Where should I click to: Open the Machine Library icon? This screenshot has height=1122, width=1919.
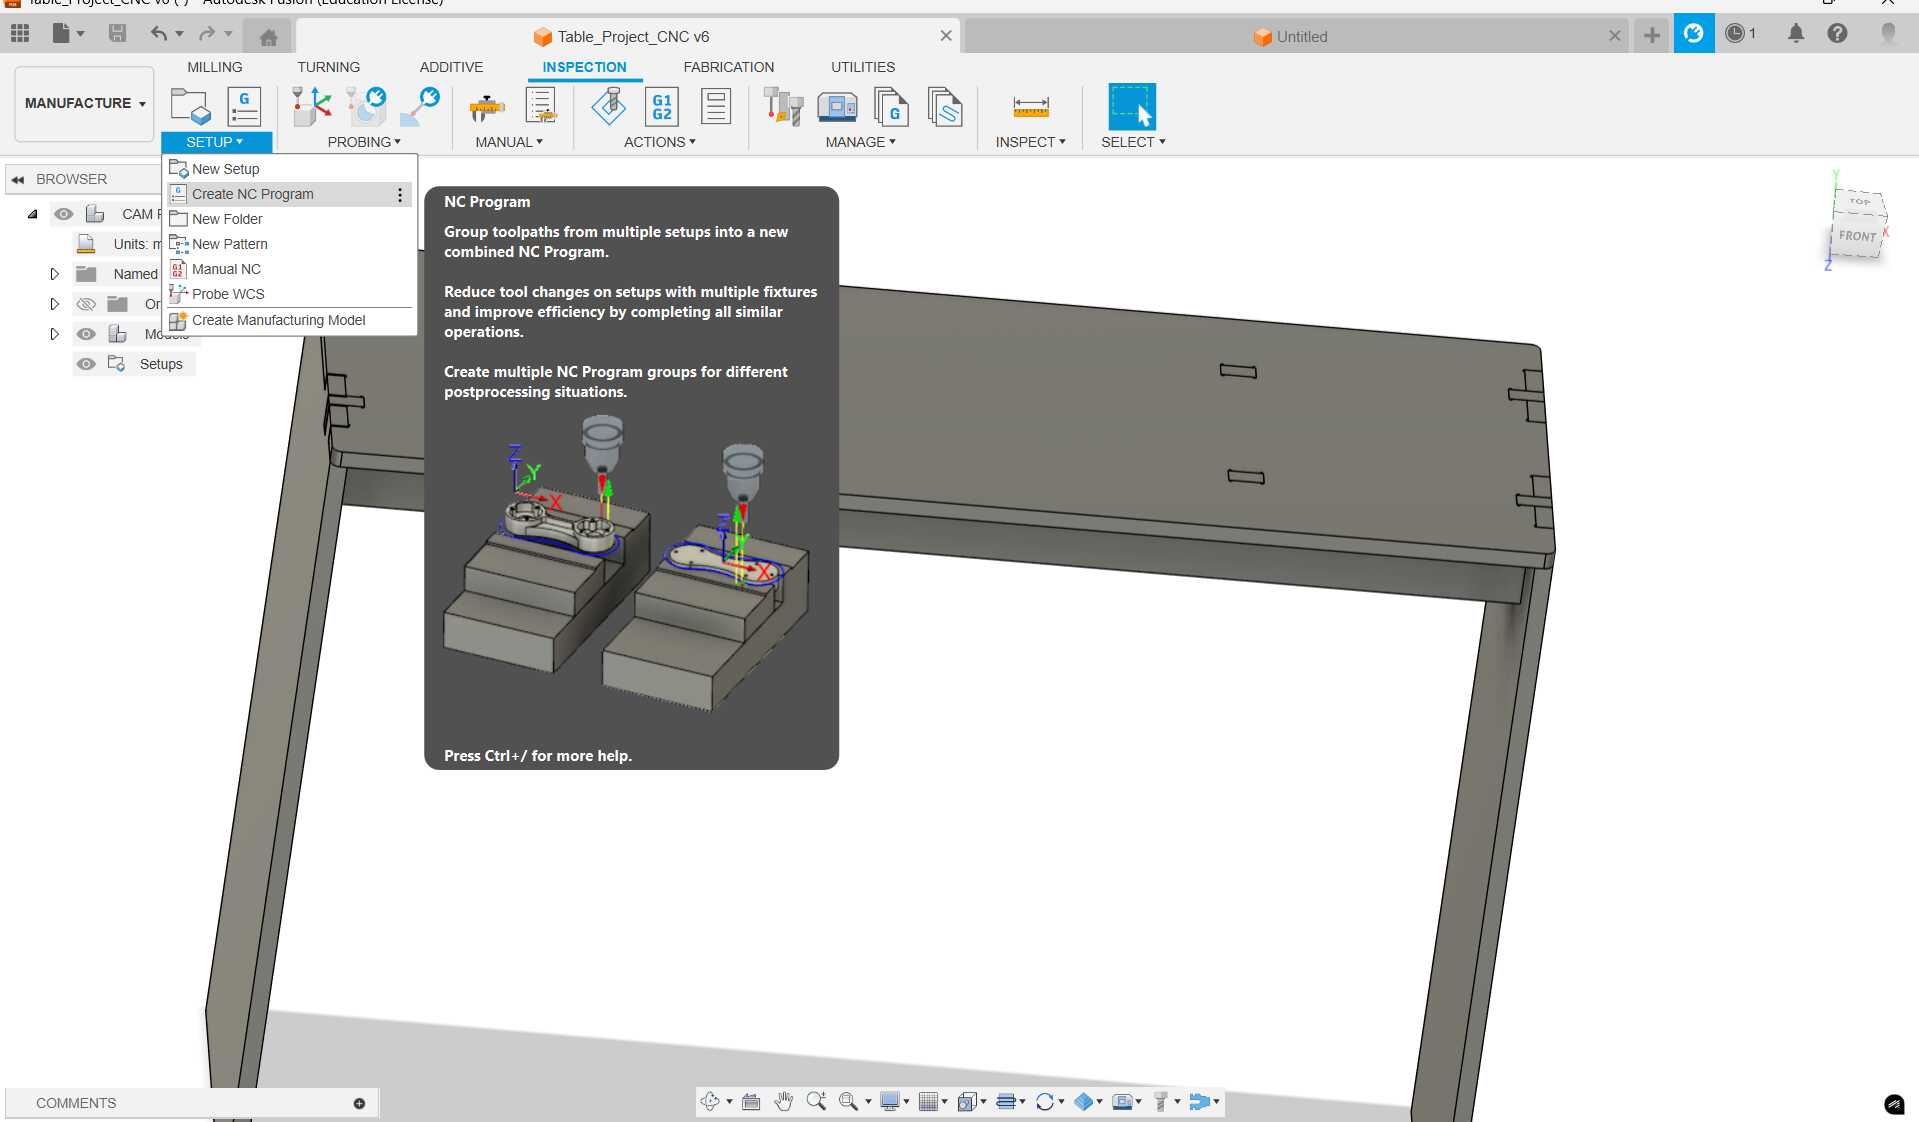click(x=837, y=106)
